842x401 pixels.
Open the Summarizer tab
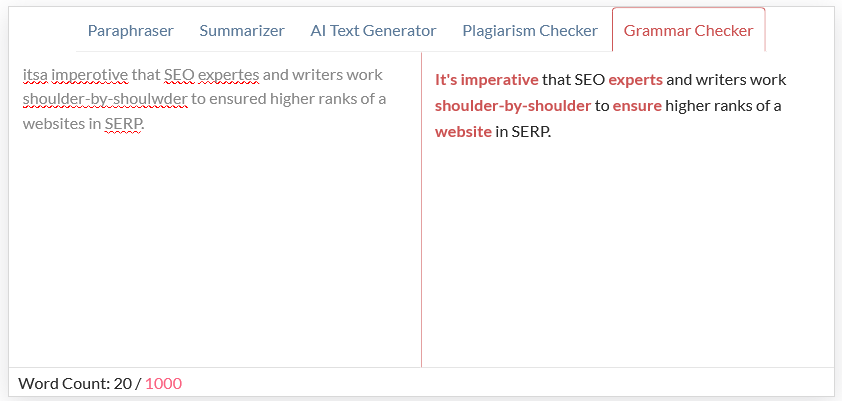[x=242, y=31]
